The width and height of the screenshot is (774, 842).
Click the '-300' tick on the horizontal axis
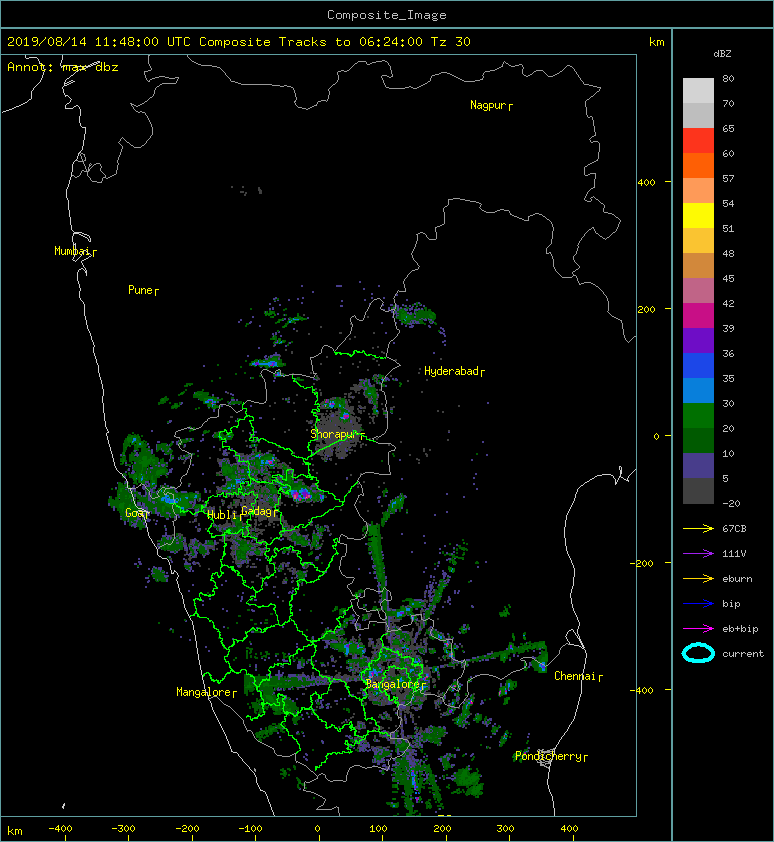(x=124, y=829)
